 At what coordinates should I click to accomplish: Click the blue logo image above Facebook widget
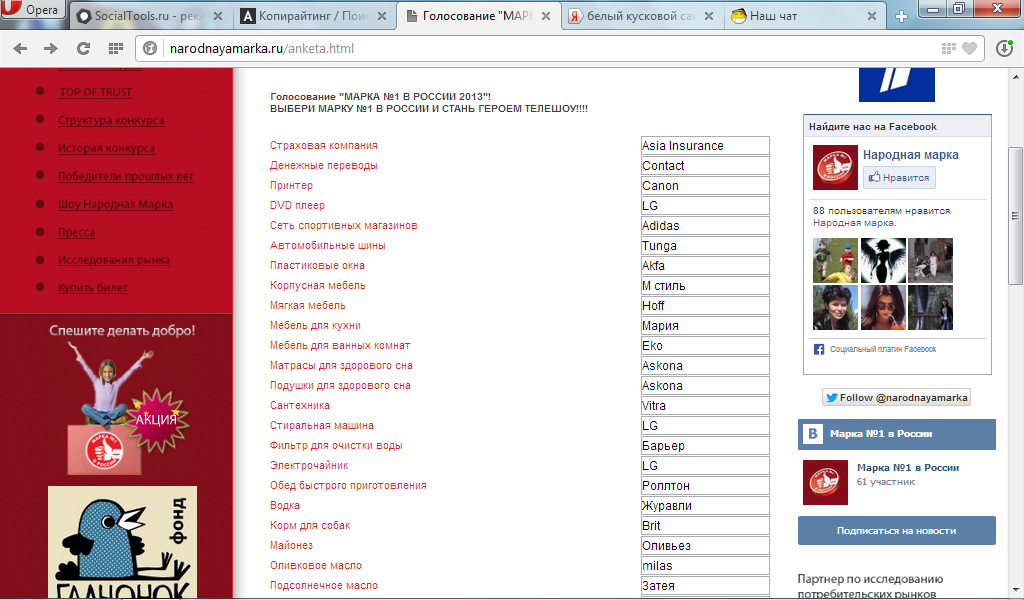click(897, 85)
